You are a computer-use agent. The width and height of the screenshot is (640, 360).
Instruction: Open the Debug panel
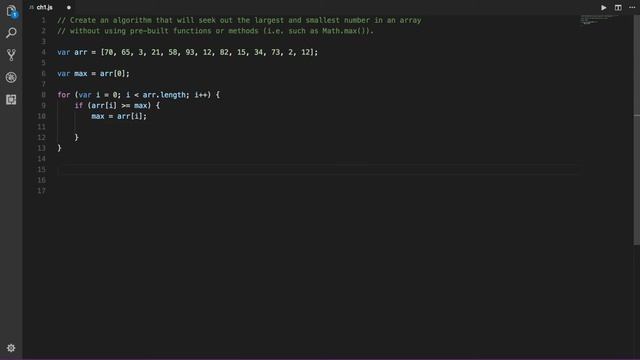[11, 77]
